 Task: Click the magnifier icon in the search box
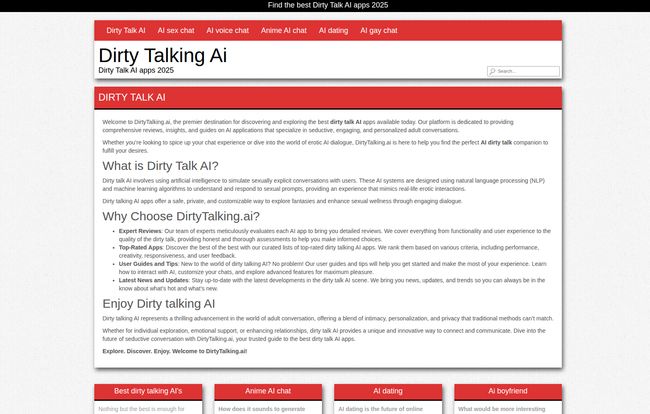click(492, 71)
